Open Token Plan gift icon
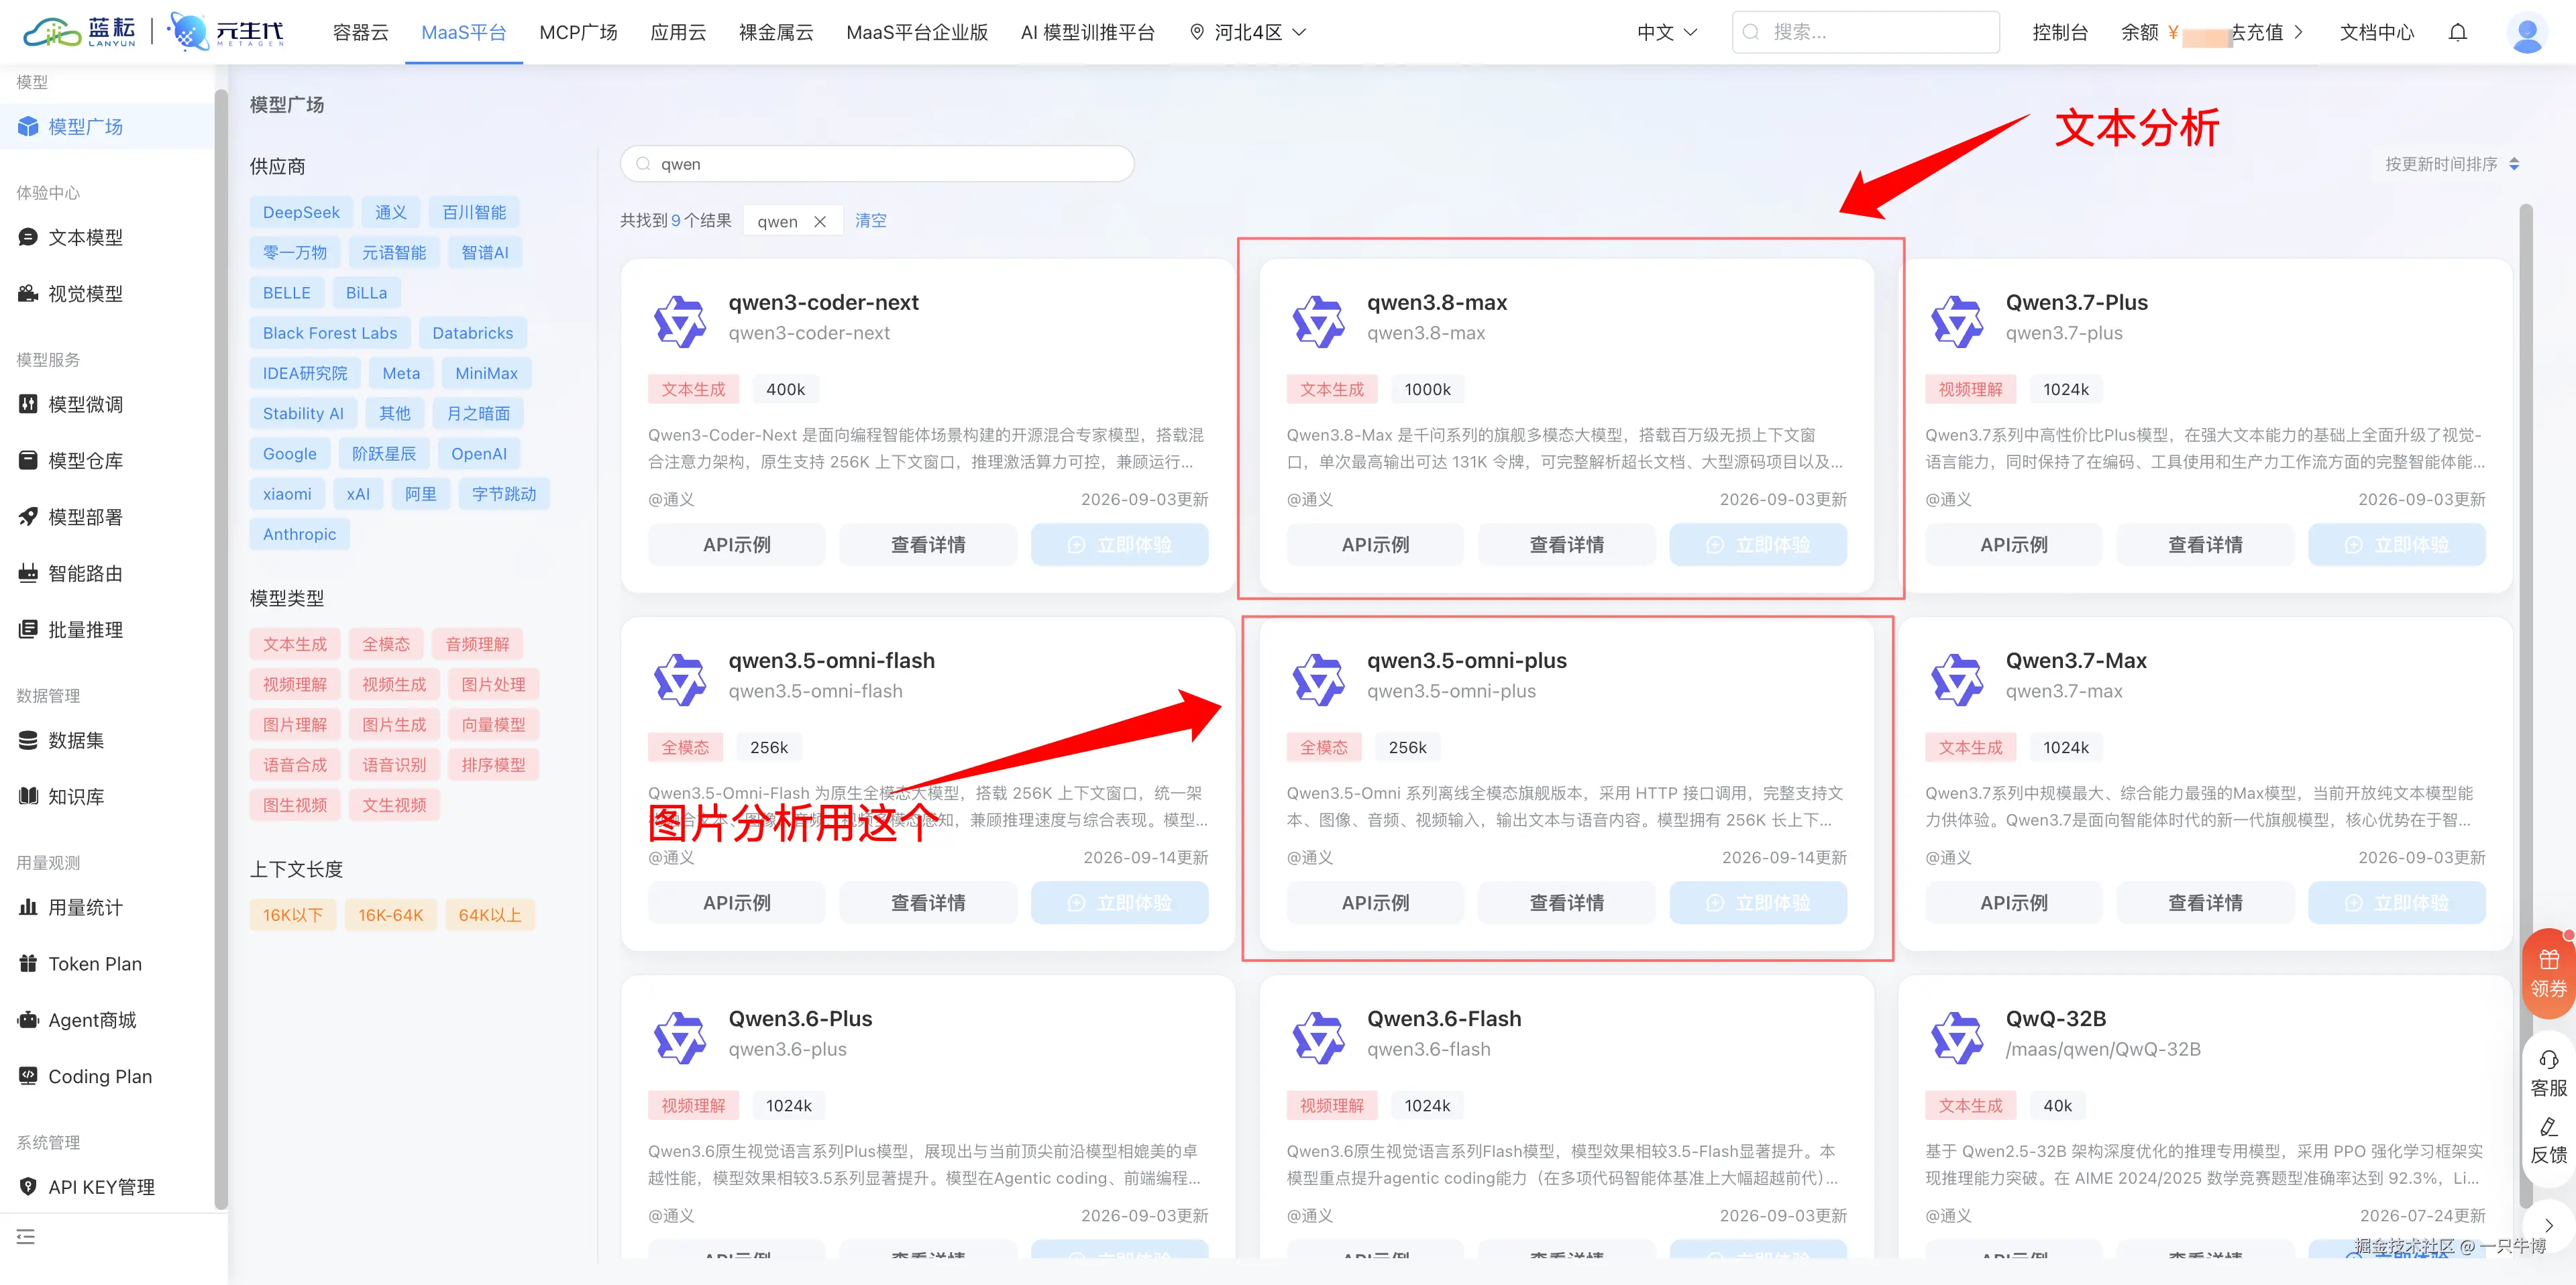This screenshot has width=2576, height=1285. click(28, 963)
